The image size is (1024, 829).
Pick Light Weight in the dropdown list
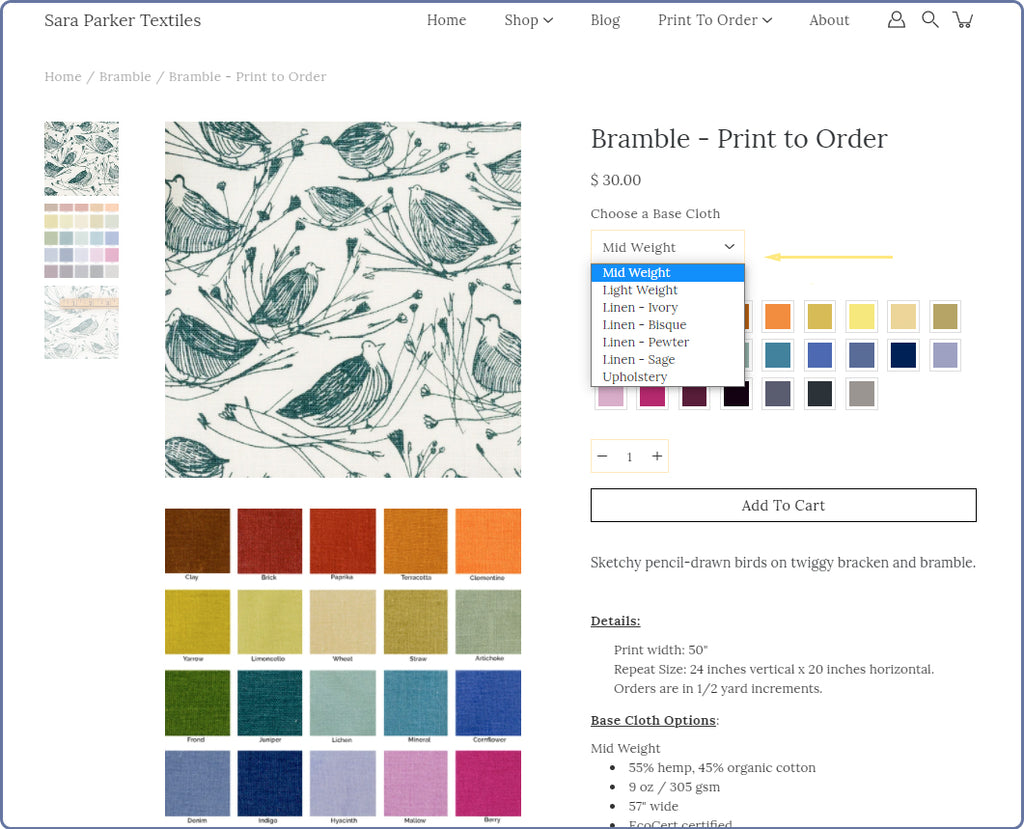[x=640, y=290]
